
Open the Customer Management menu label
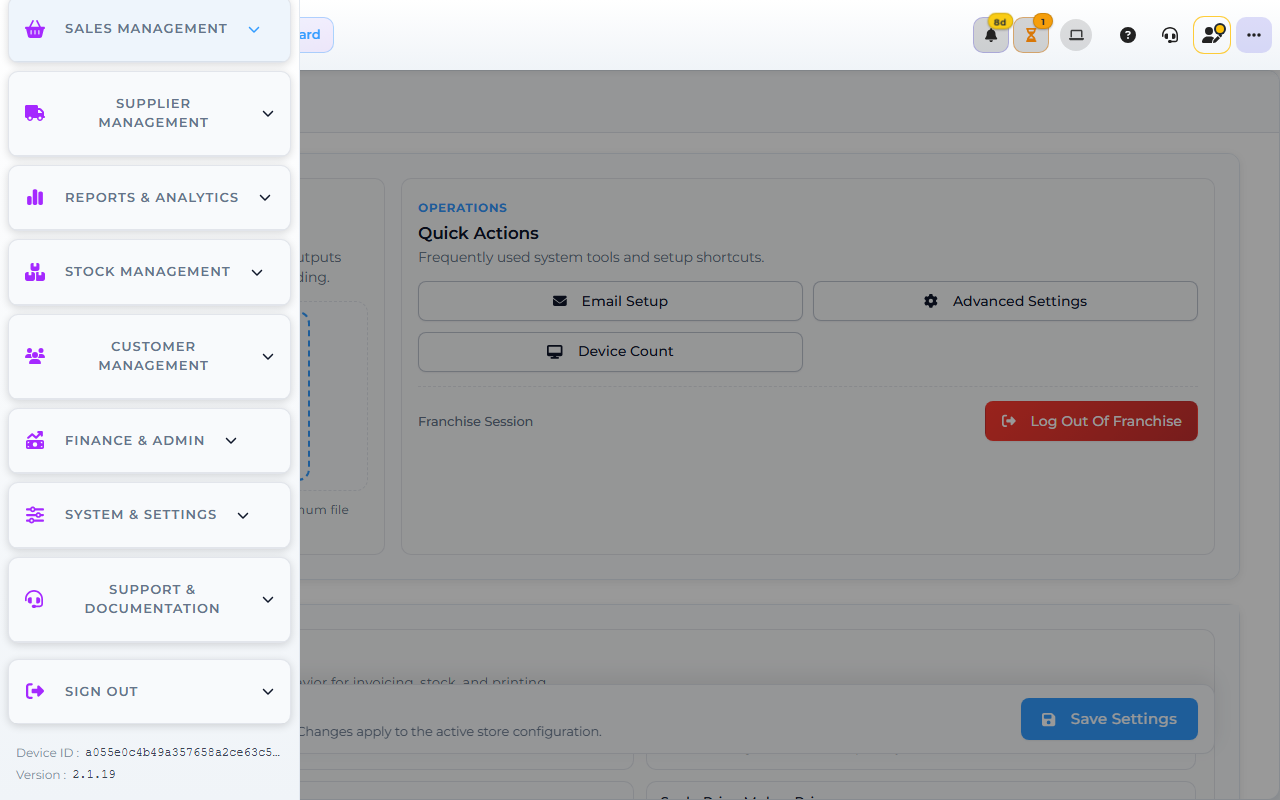153,356
